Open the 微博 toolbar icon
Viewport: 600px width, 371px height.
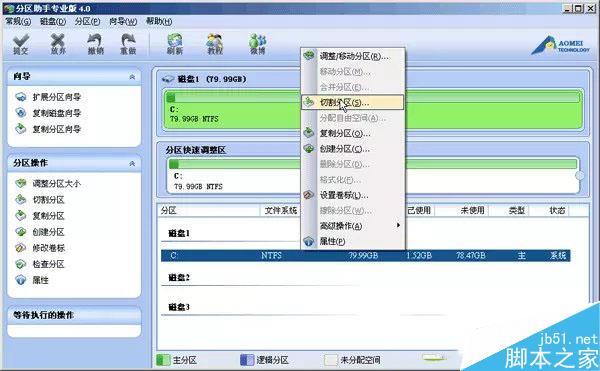tap(258, 44)
